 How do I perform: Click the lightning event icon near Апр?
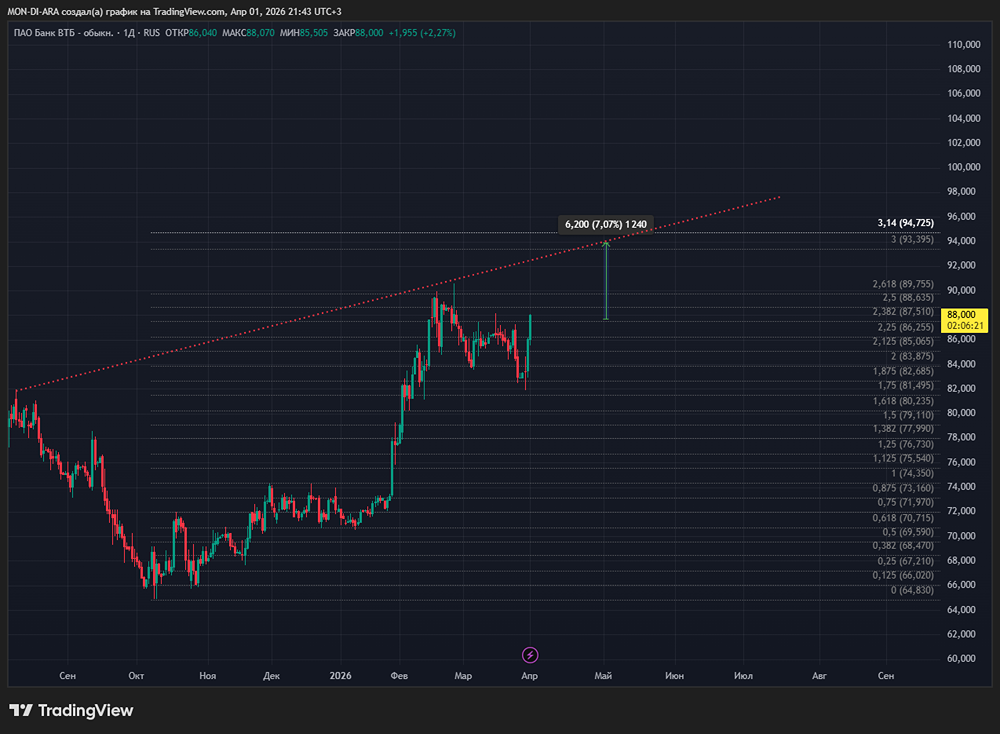(x=530, y=655)
